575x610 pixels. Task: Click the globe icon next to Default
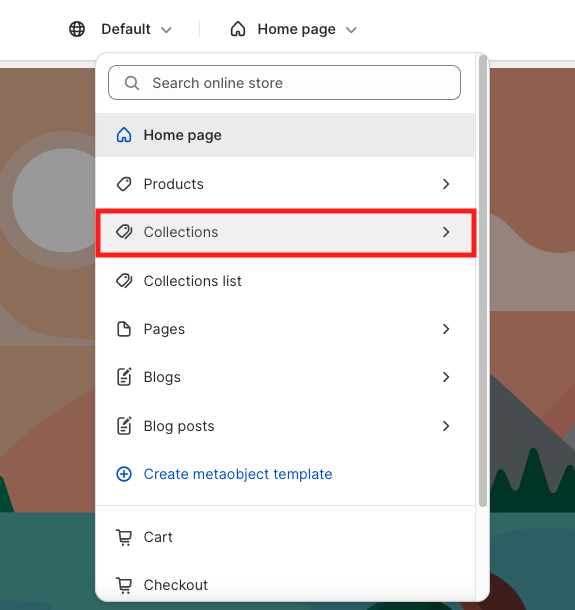click(77, 29)
